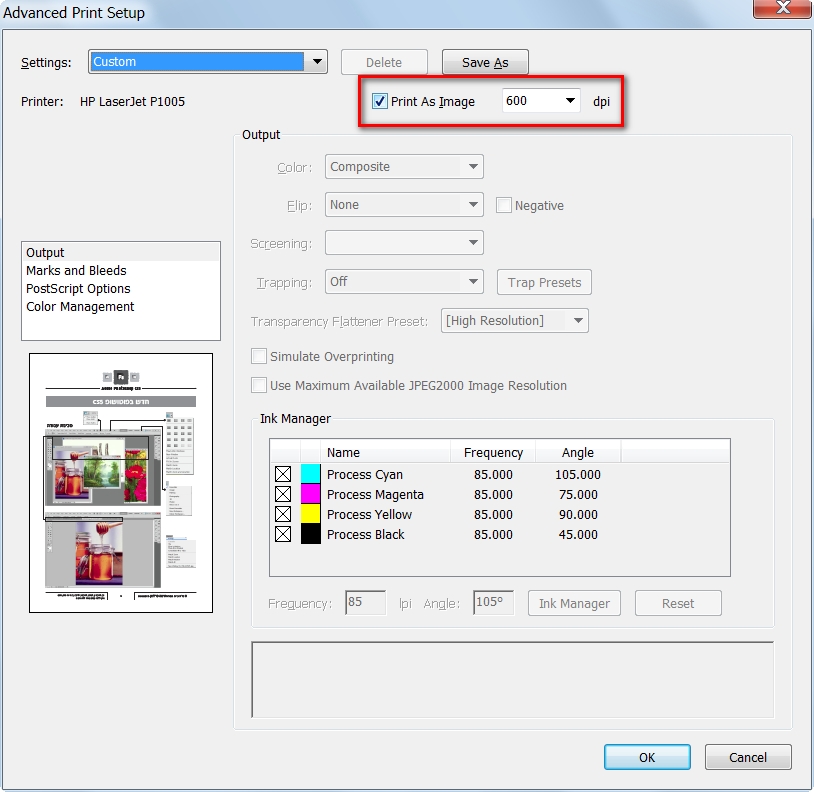The width and height of the screenshot is (814, 792).
Task: Click the Angle input field
Action: (493, 603)
